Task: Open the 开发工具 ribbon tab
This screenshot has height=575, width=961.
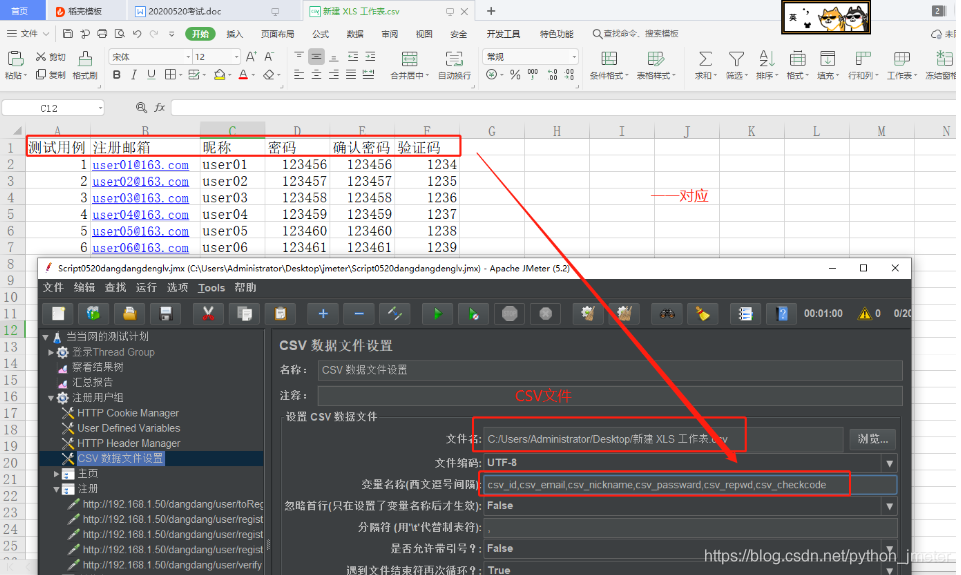Action: click(503, 34)
